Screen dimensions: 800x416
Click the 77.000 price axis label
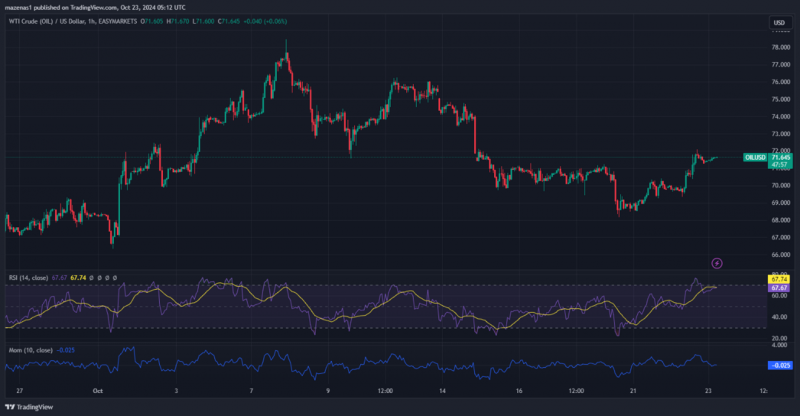[781, 65]
